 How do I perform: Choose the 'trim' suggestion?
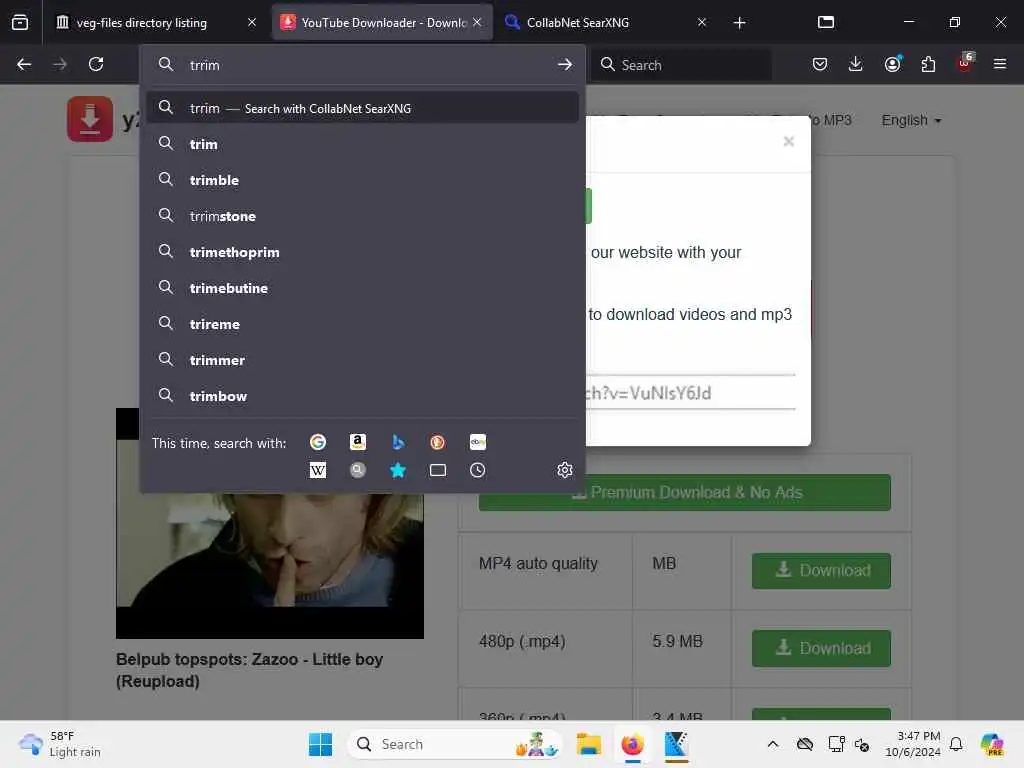point(362,144)
